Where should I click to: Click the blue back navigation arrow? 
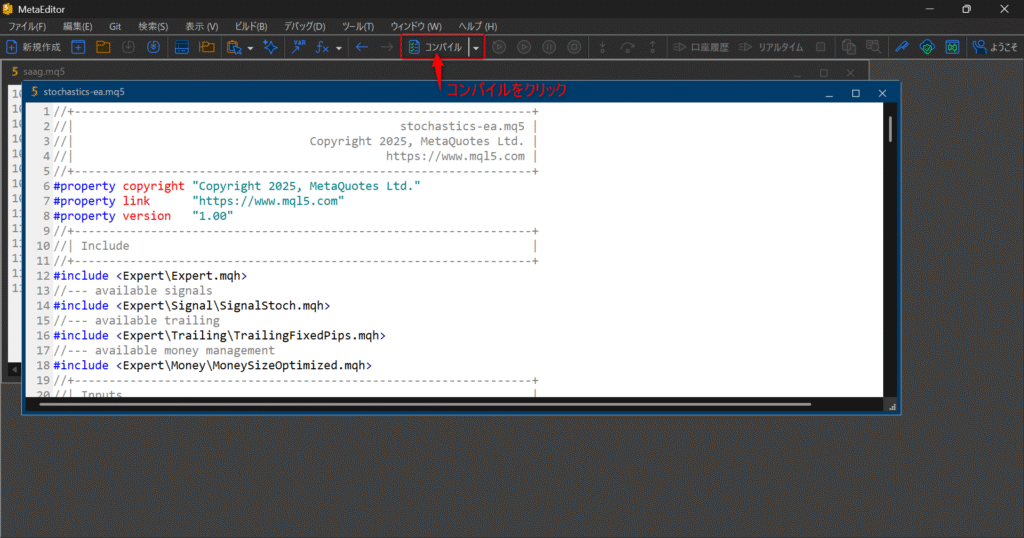point(362,47)
